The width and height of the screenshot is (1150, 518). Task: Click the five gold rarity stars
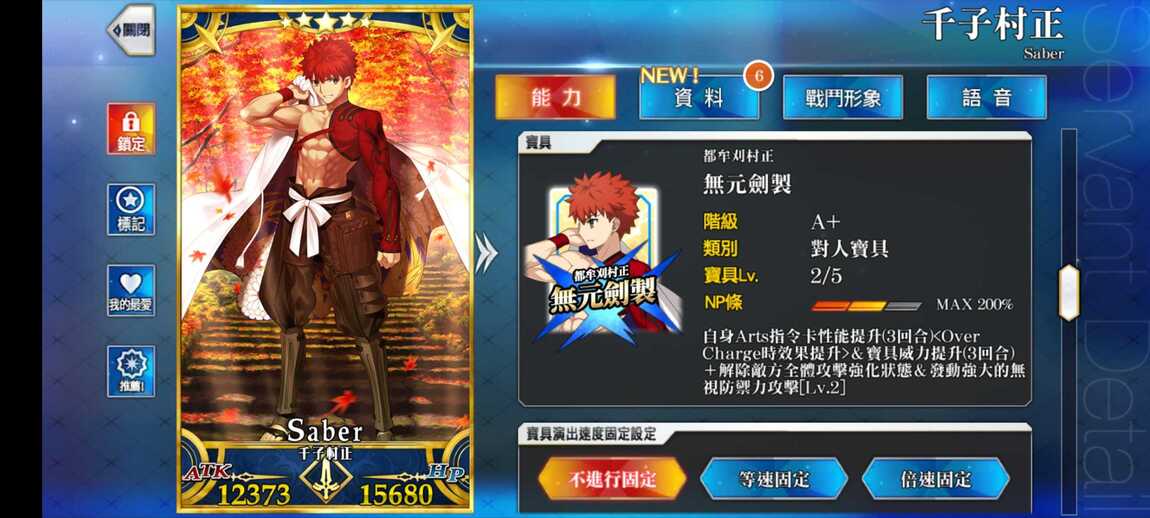[326, 21]
